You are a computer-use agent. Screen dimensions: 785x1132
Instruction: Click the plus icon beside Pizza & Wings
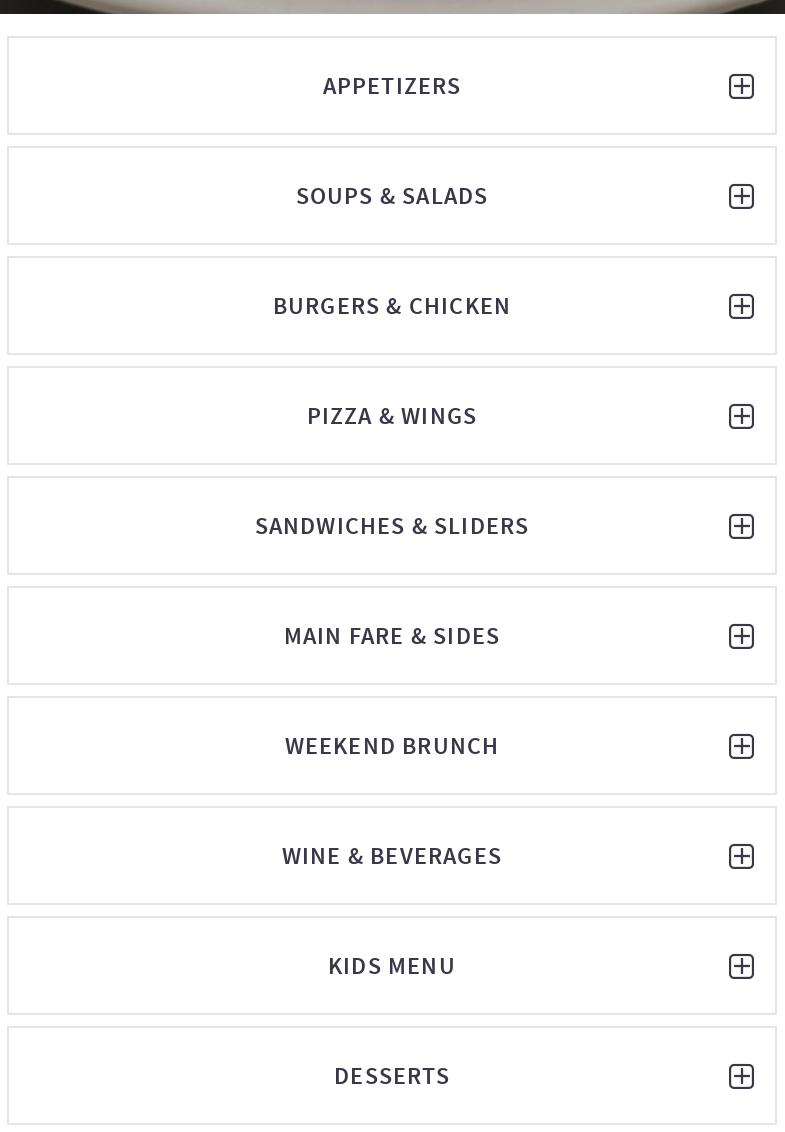point(741,416)
